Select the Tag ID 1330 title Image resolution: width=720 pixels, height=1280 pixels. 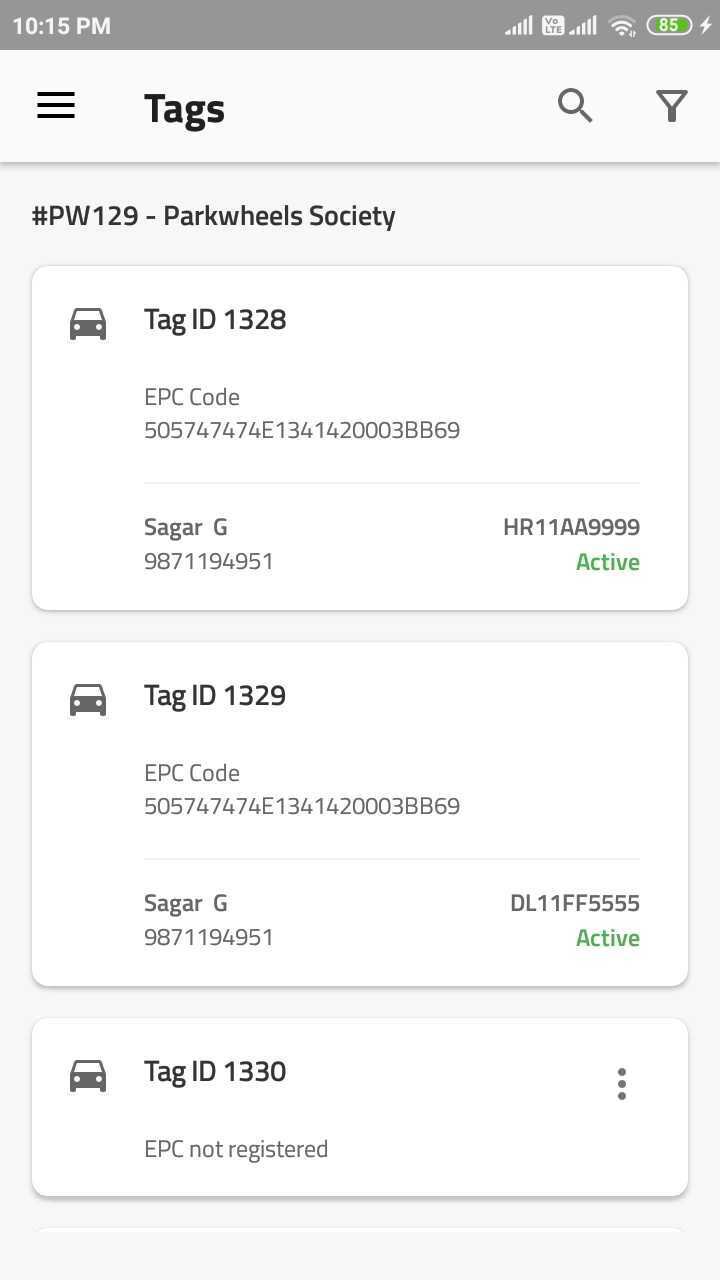click(215, 1072)
